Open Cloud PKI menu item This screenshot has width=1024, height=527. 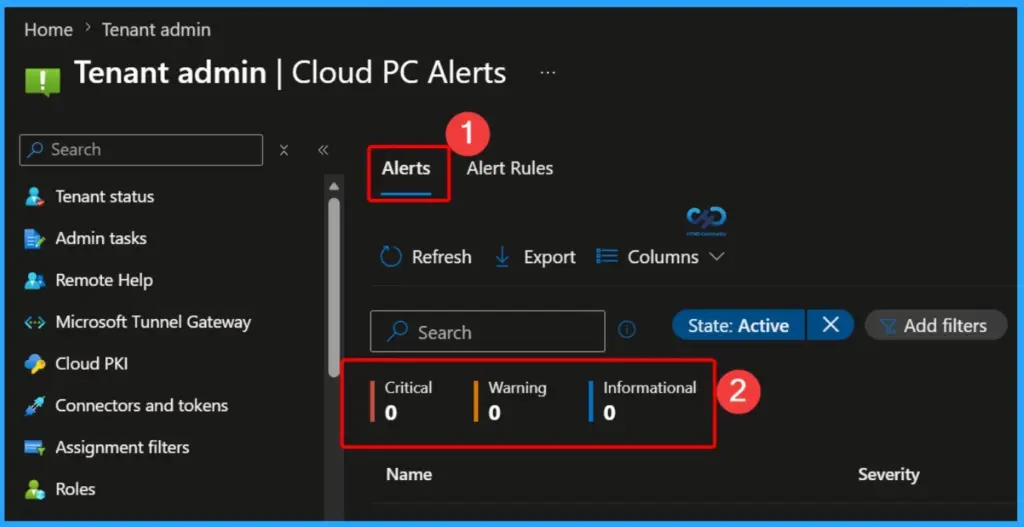pyautogui.click(x=91, y=364)
